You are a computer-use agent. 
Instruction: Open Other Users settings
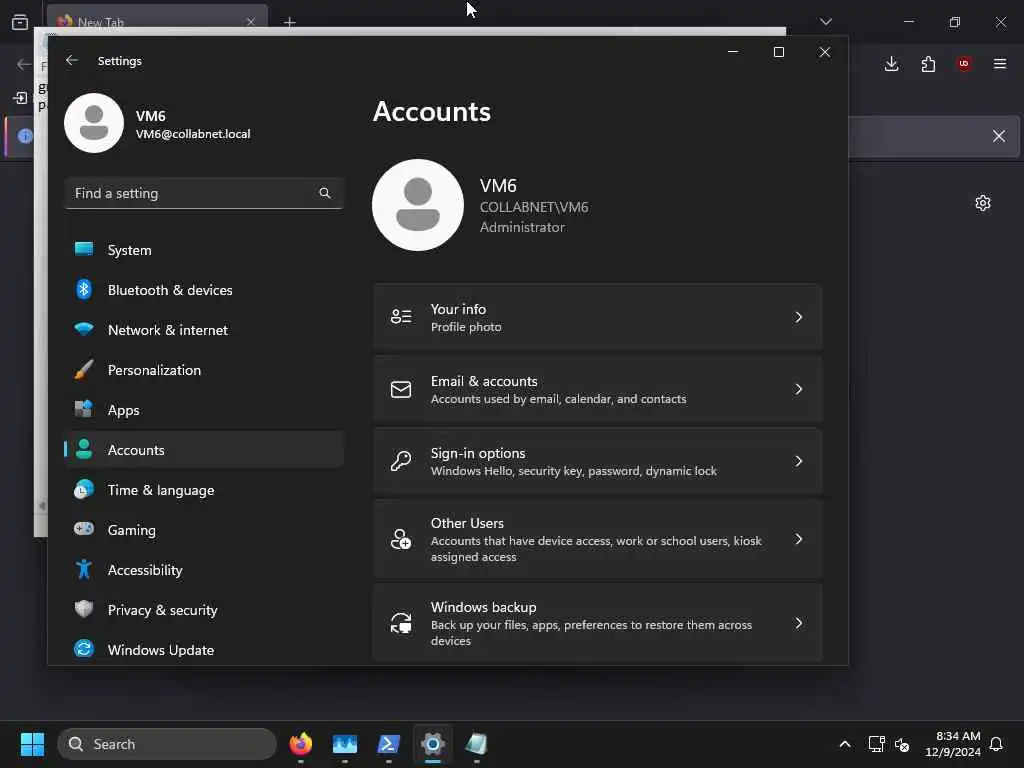click(x=598, y=539)
